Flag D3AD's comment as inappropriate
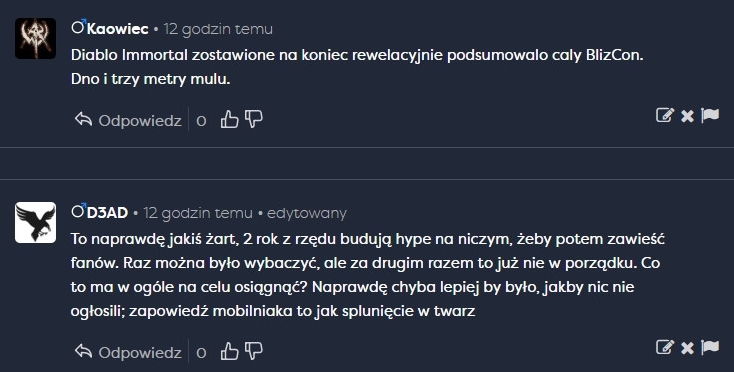The height and width of the screenshot is (372, 734). [x=710, y=347]
